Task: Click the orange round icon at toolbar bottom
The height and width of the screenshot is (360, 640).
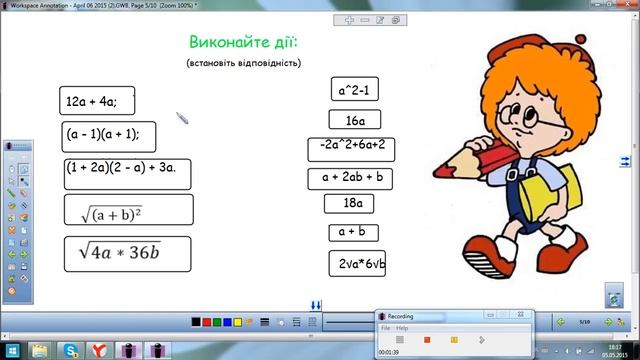Action: coord(11,291)
